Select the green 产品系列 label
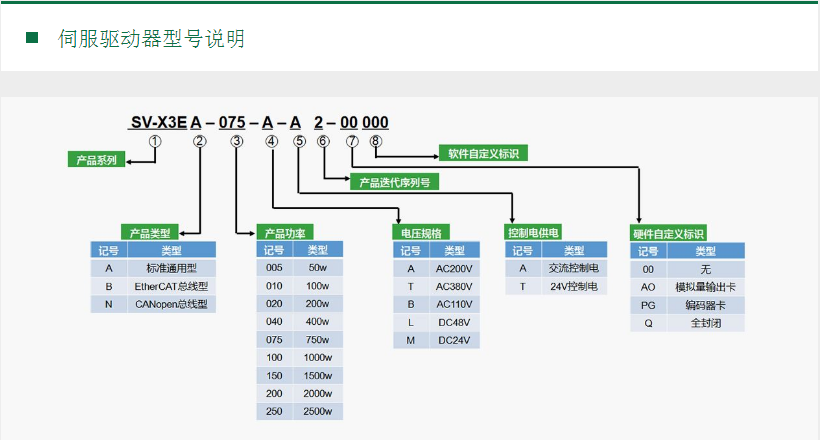The width and height of the screenshot is (820, 440). [97, 160]
